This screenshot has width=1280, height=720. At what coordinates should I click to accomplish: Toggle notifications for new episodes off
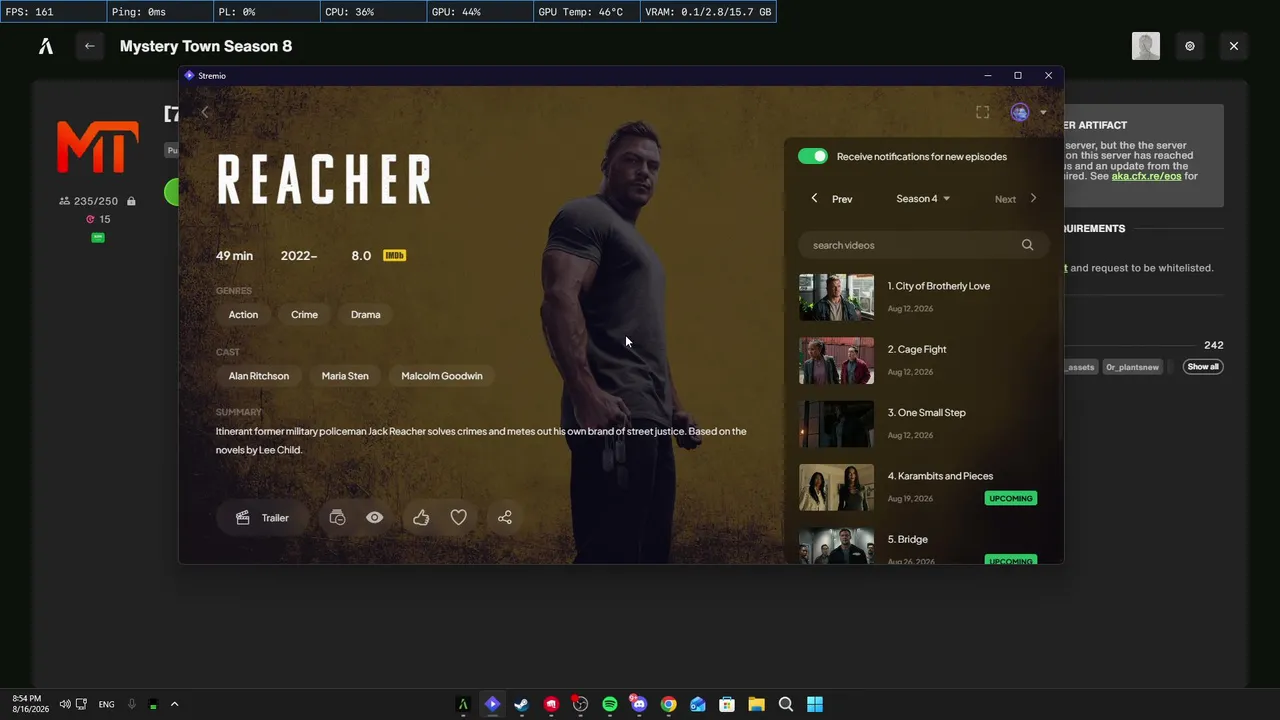tap(813, 156)
